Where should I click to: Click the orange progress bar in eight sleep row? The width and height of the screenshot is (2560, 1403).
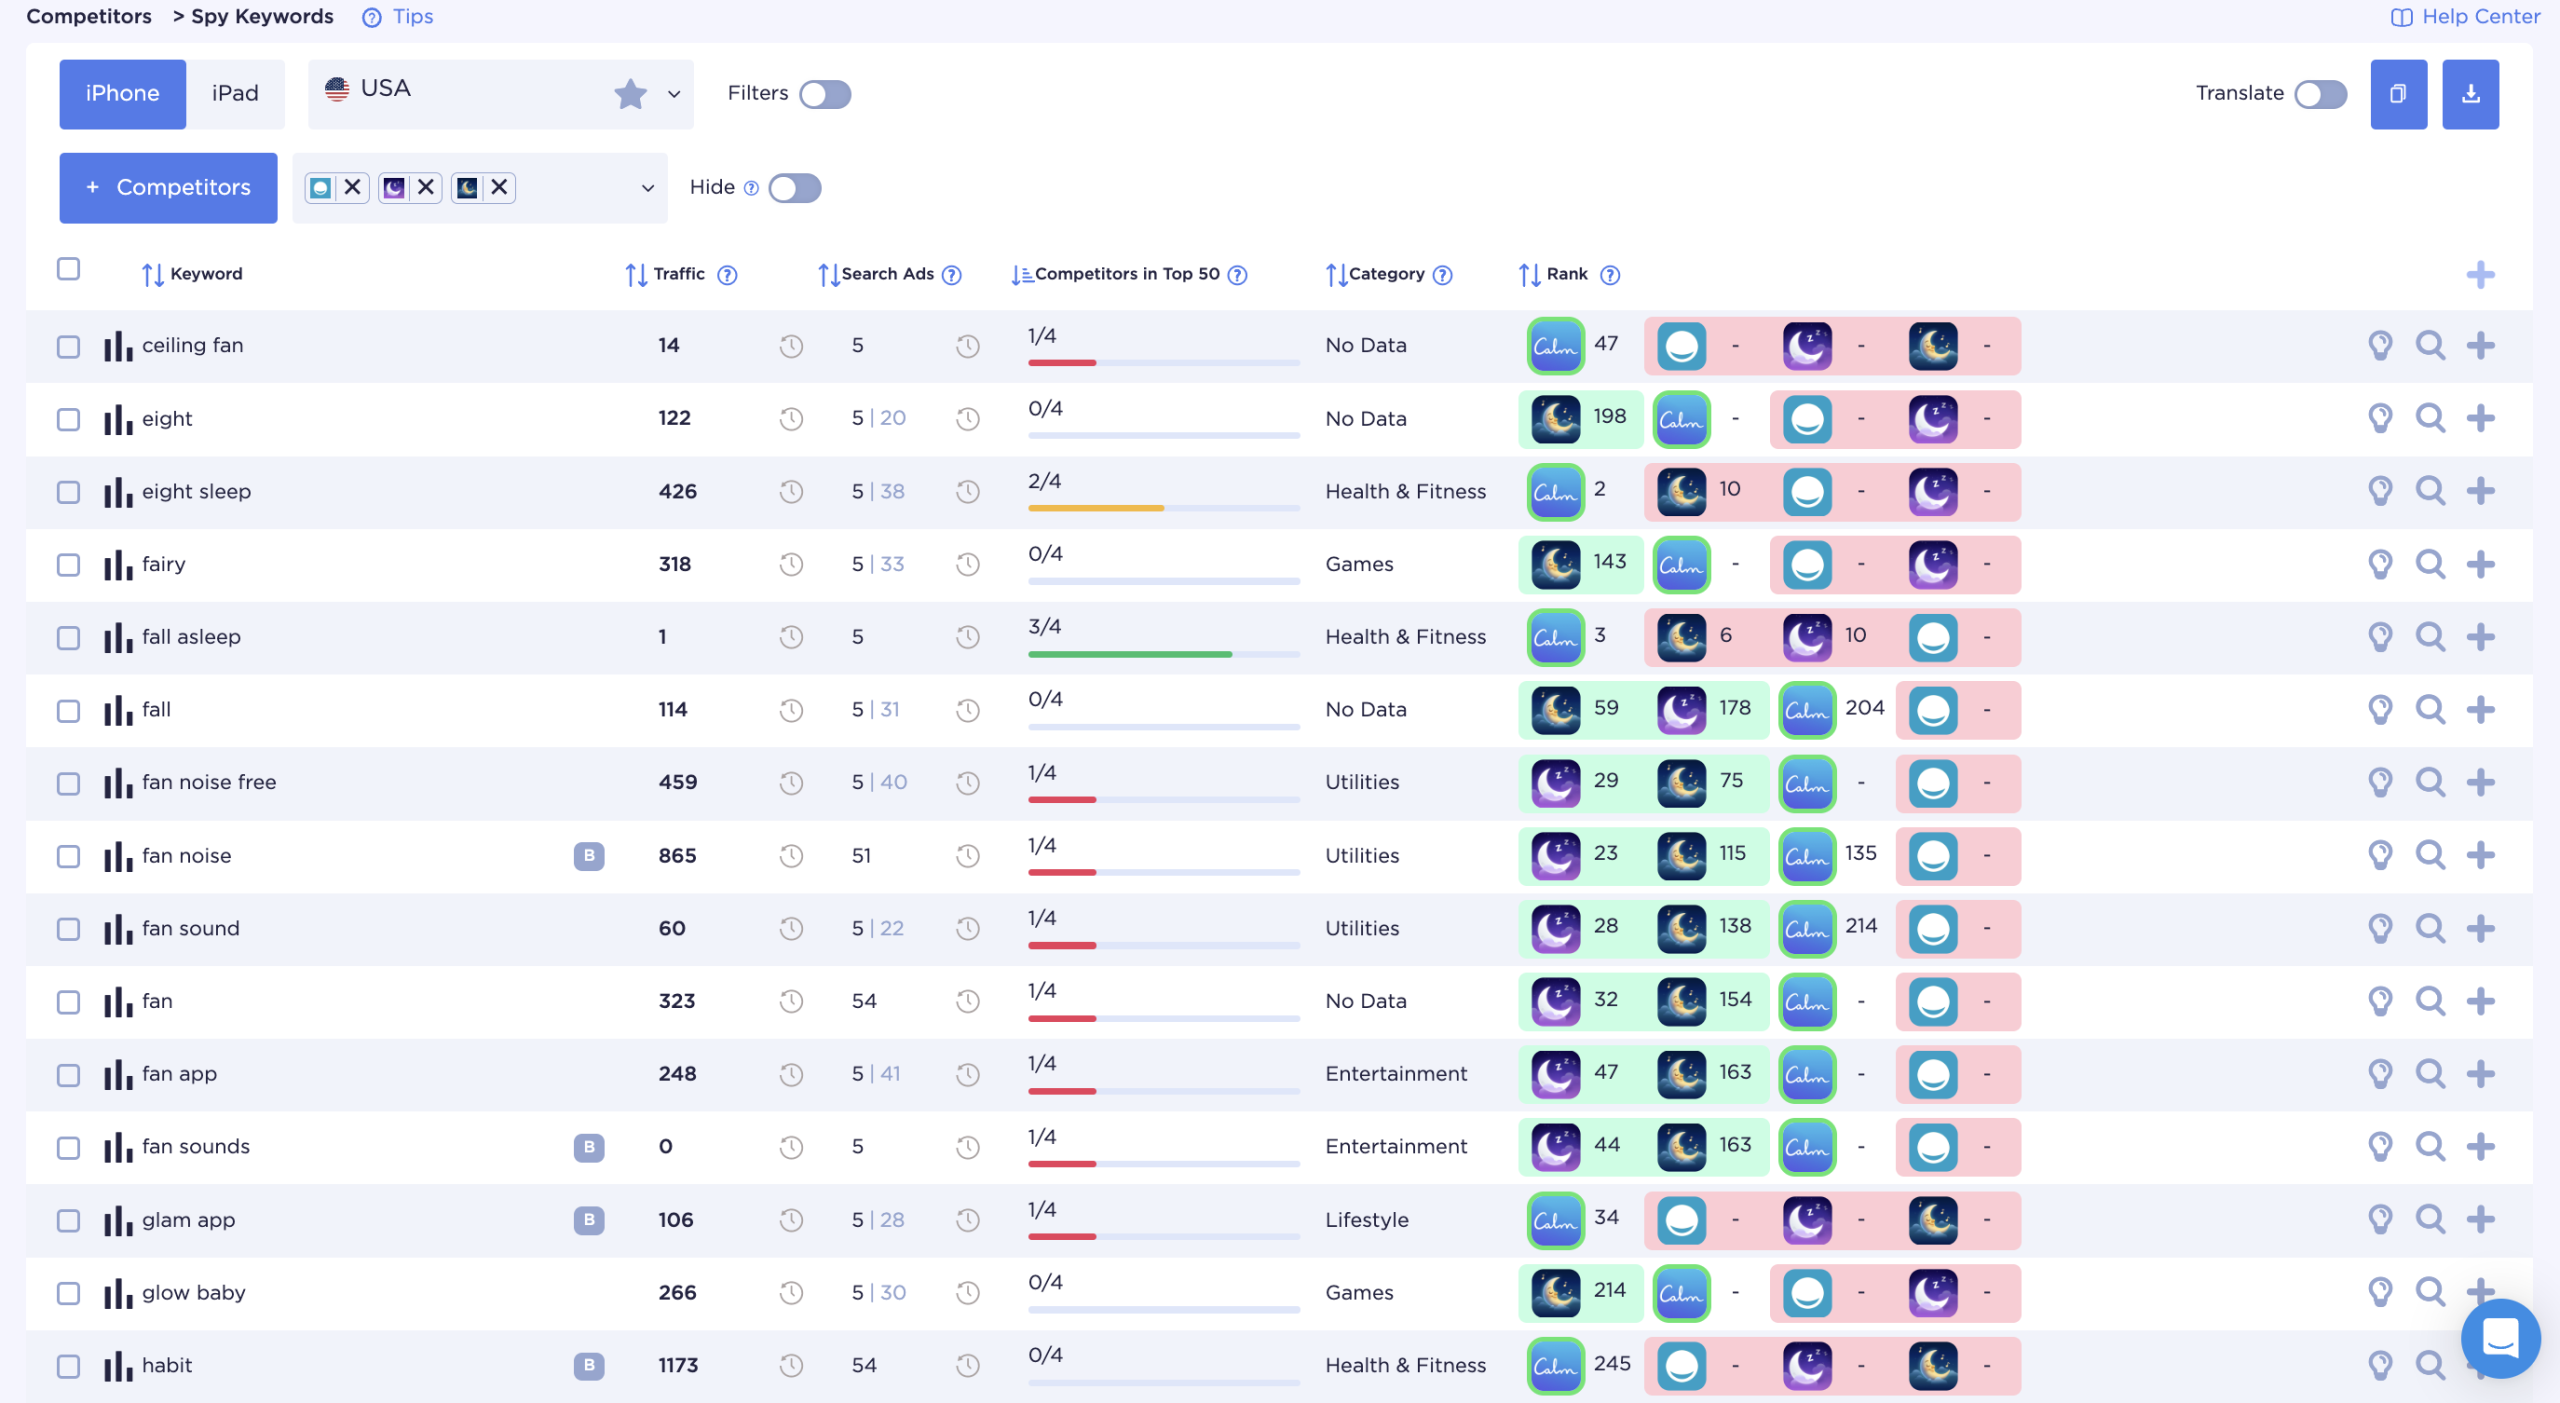click(x=1096, y=508)
